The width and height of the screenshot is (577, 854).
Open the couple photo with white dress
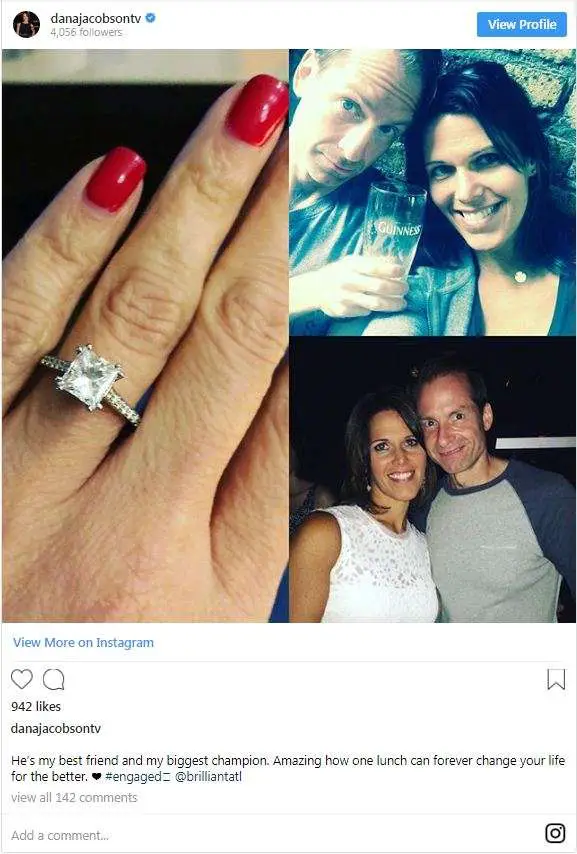[x=432, y=479]
